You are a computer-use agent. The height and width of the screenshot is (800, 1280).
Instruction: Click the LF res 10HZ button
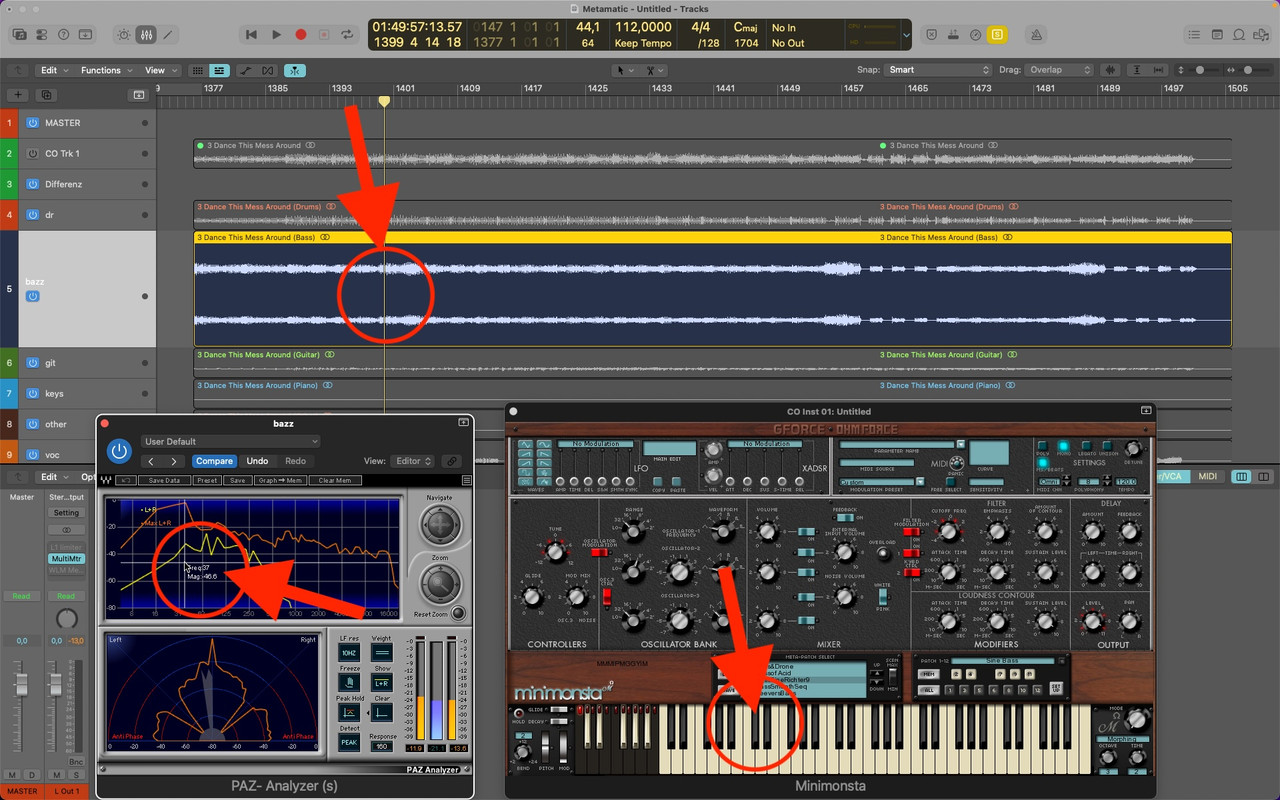click(x=349, y=652)
